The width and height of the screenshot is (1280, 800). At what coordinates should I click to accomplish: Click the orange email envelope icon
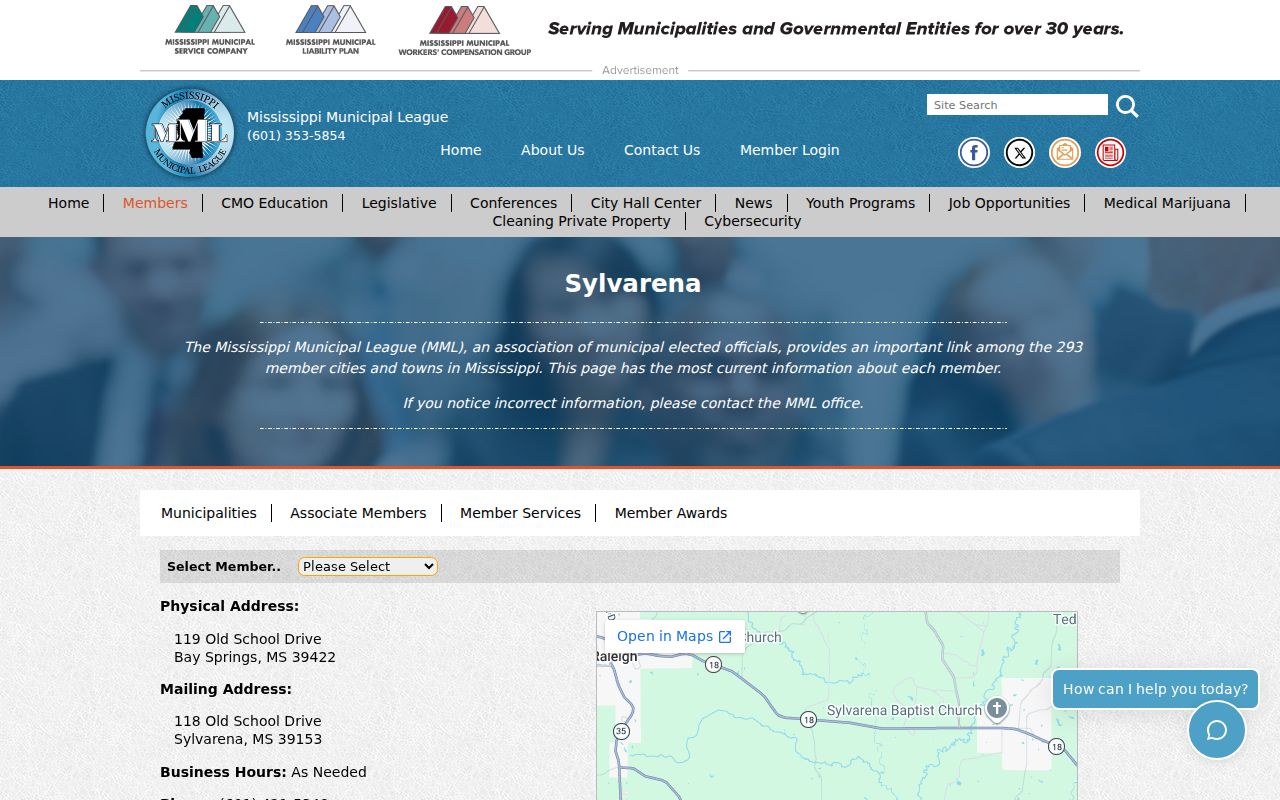(1065, 152)
